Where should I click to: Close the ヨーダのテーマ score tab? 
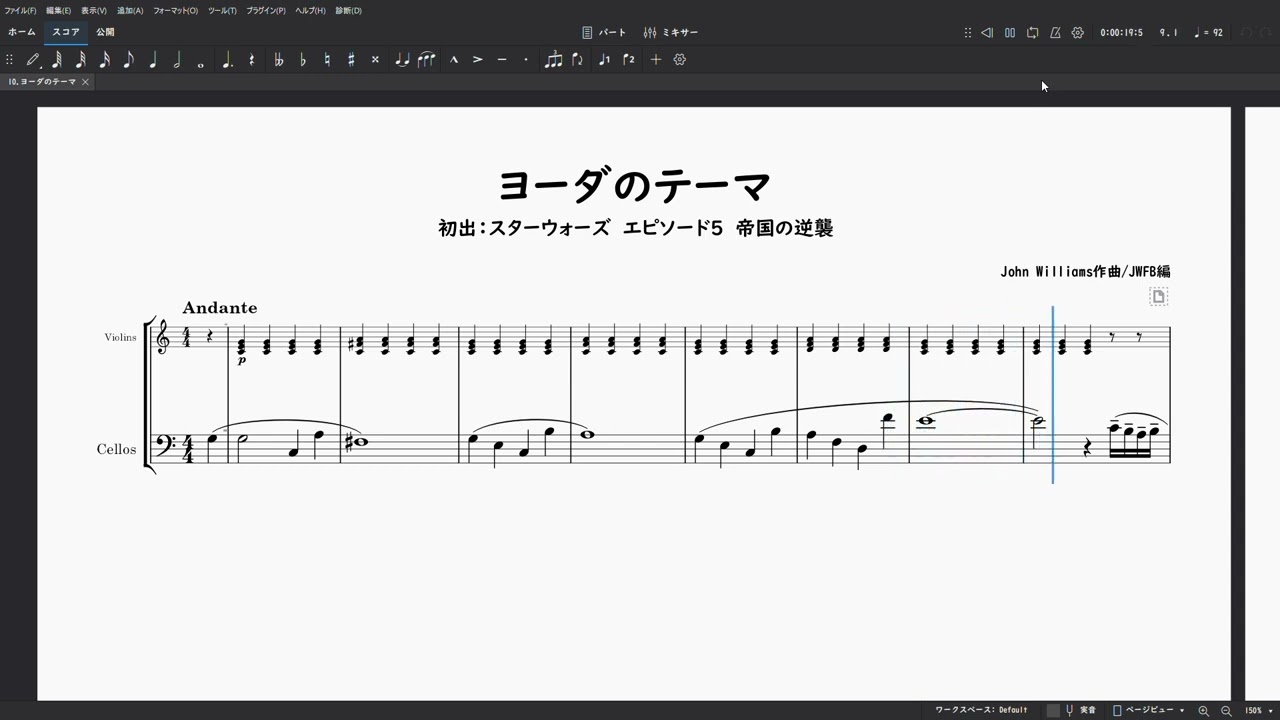[85, 82]
